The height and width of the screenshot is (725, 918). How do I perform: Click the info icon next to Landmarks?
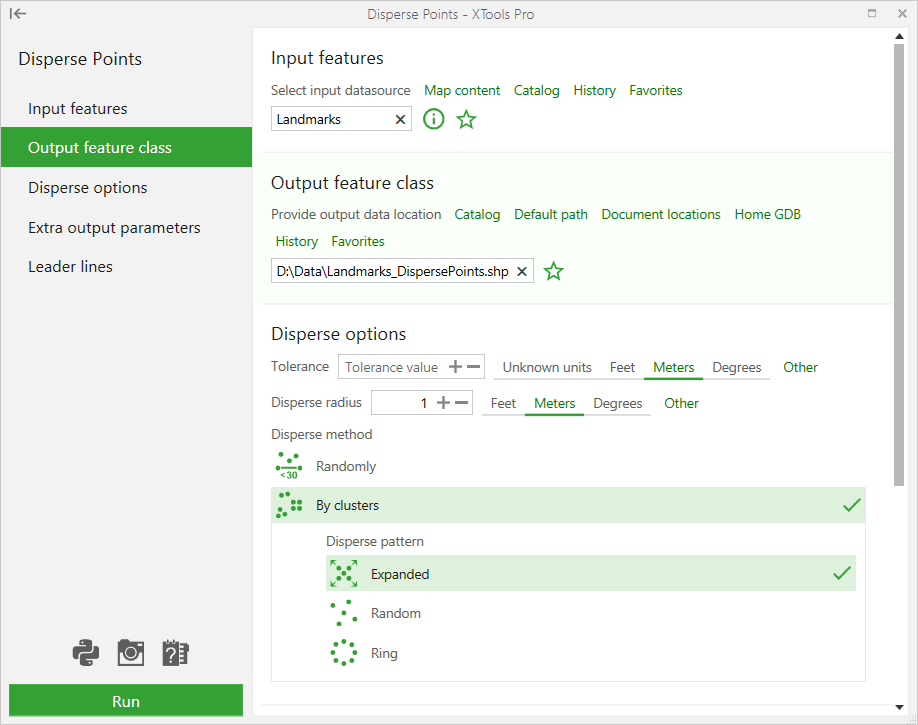pyautogui.click(x=433, y=119)
